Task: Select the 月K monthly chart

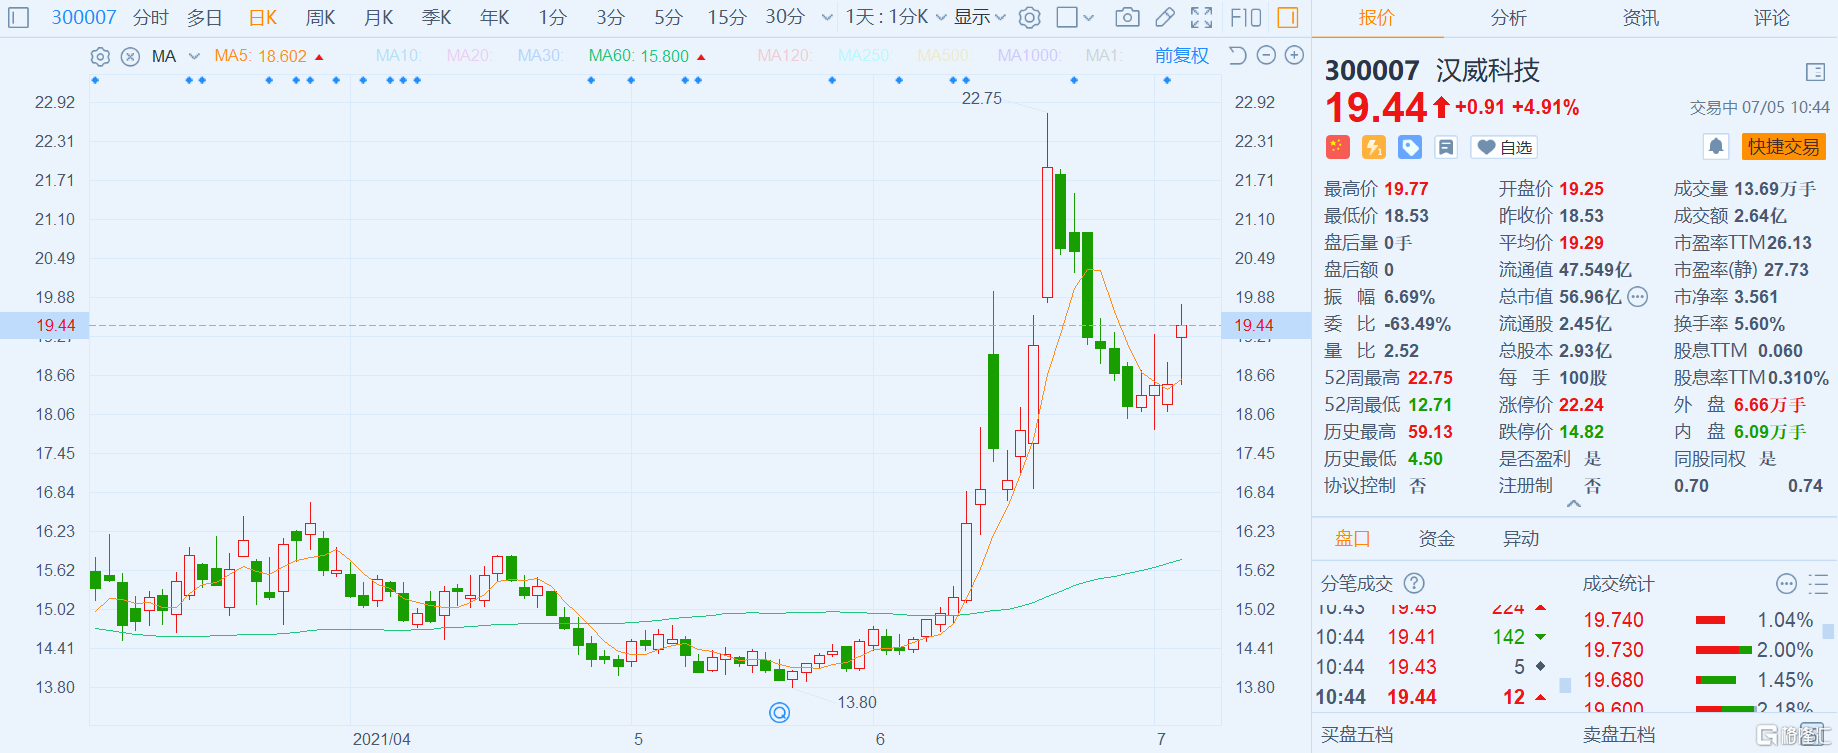Action: click(x=378, y=17)
